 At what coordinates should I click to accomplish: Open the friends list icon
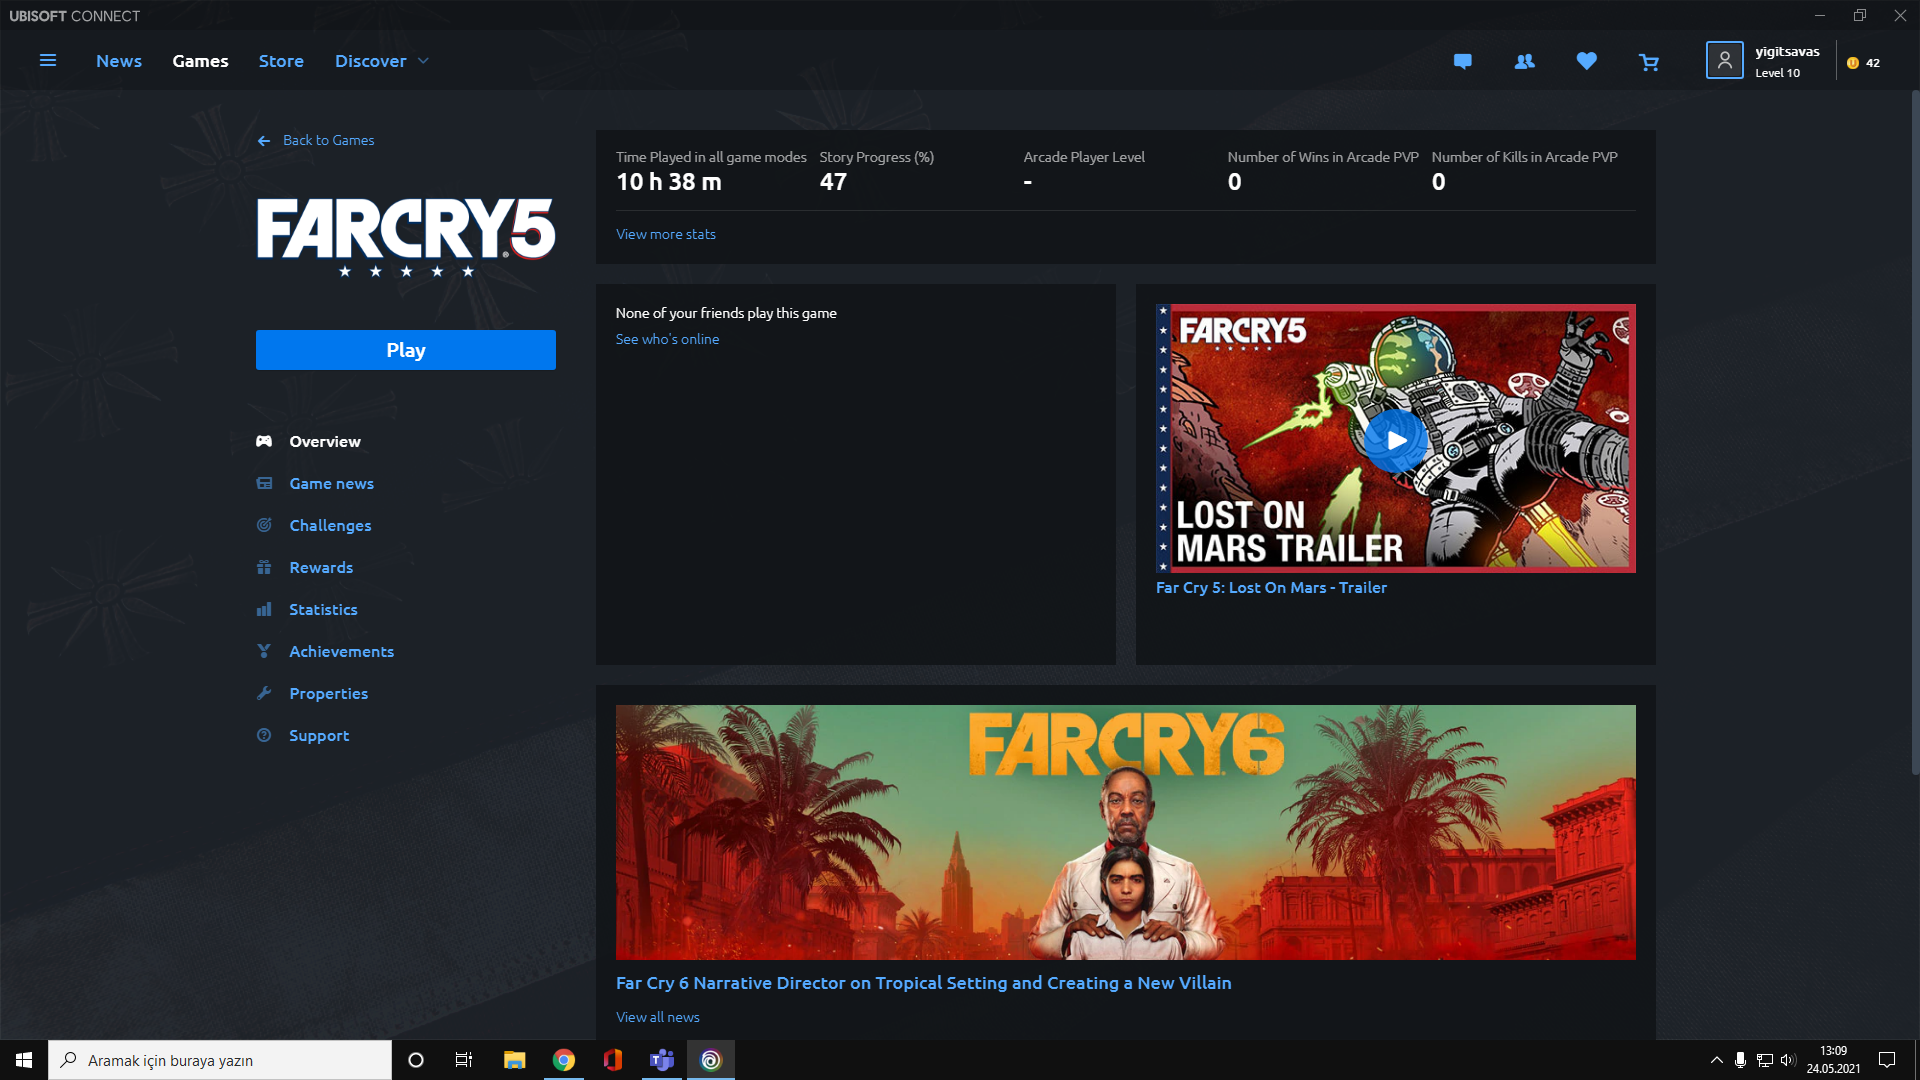pos(1524,61)
